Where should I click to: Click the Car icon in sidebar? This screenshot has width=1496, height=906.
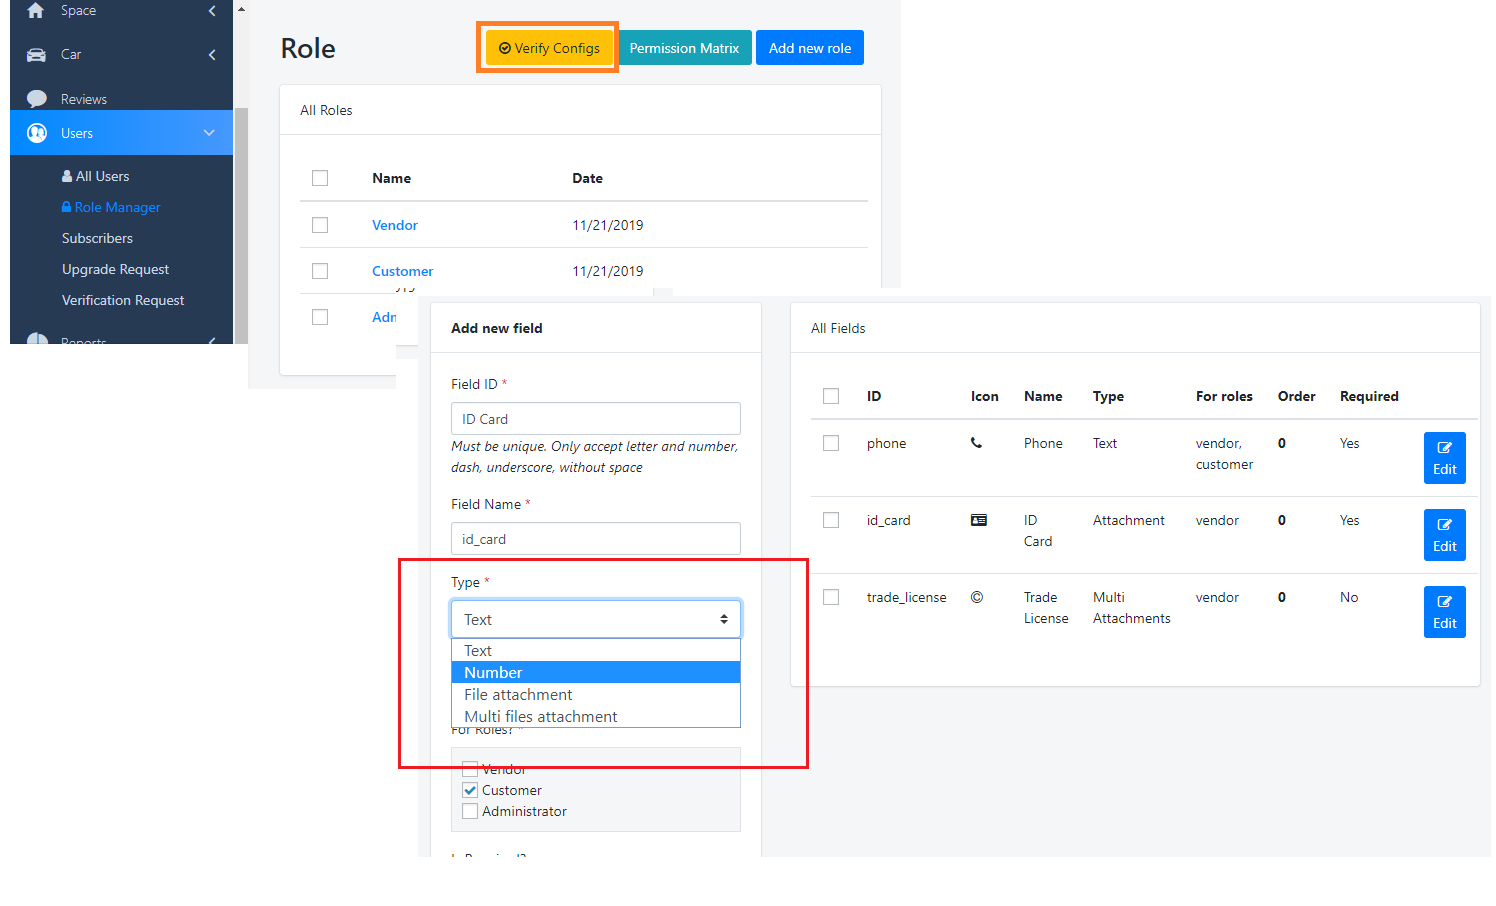(x=36, y=55)
